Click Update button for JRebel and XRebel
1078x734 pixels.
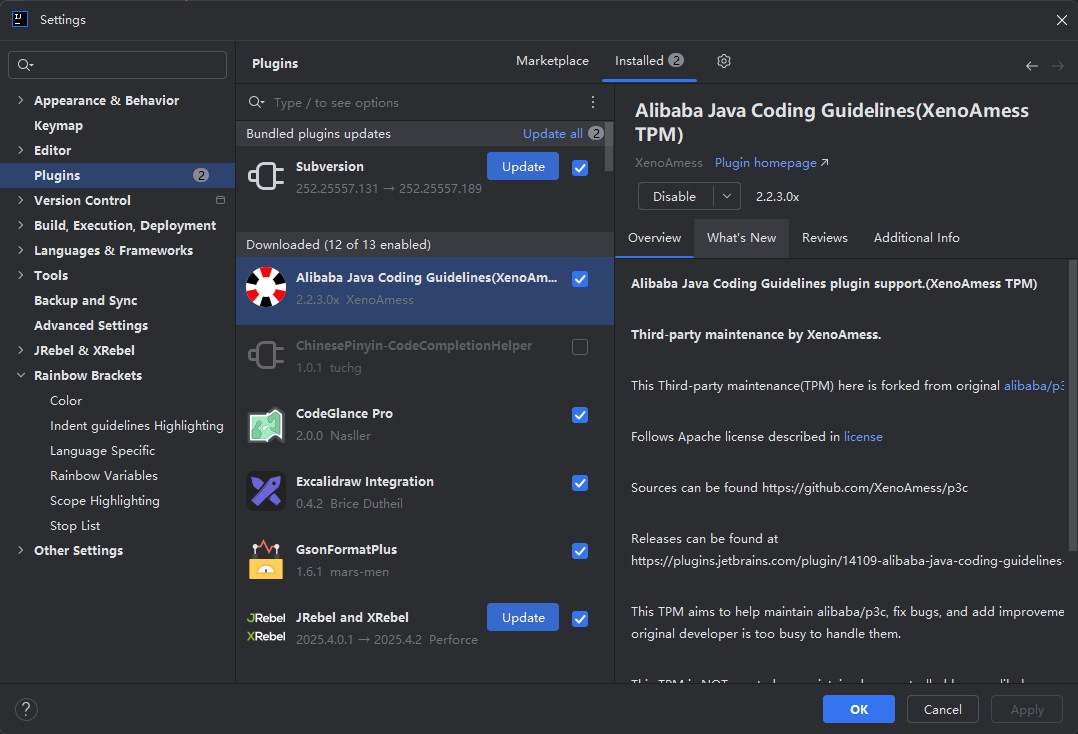(523, 618)
